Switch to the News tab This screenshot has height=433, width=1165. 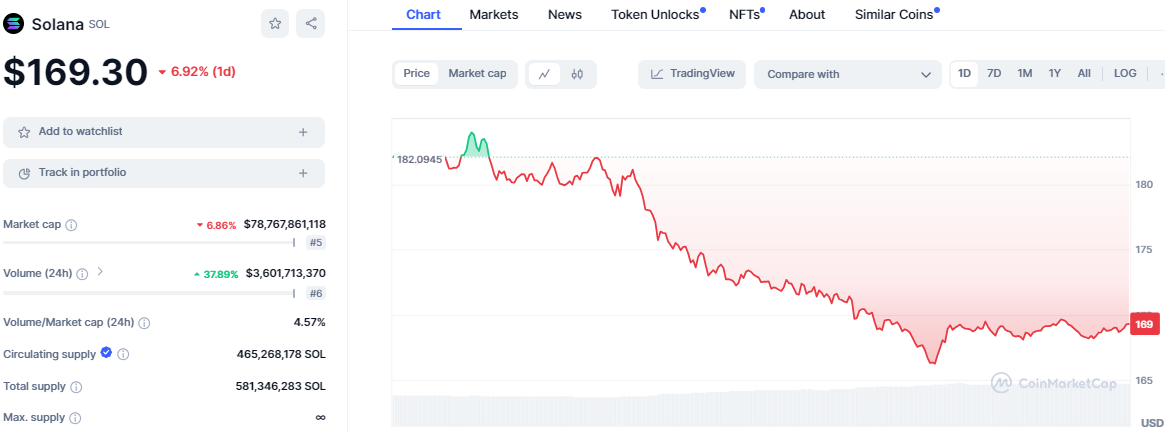[x=565, y=14]
